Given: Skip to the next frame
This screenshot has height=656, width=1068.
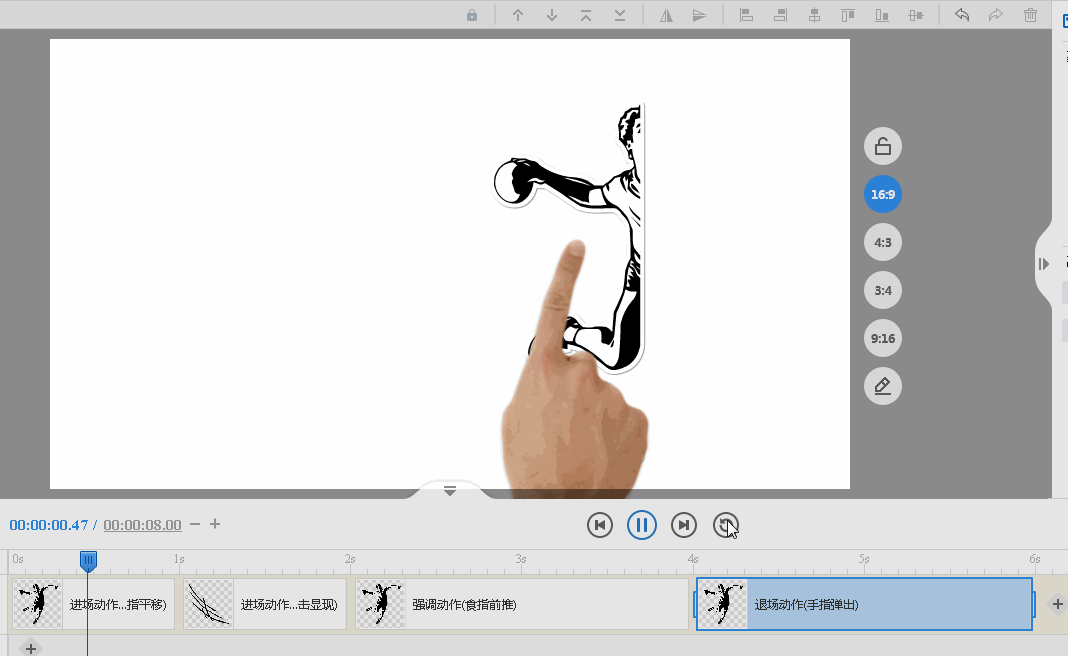Looking at the screenshot, I should 683,524.
